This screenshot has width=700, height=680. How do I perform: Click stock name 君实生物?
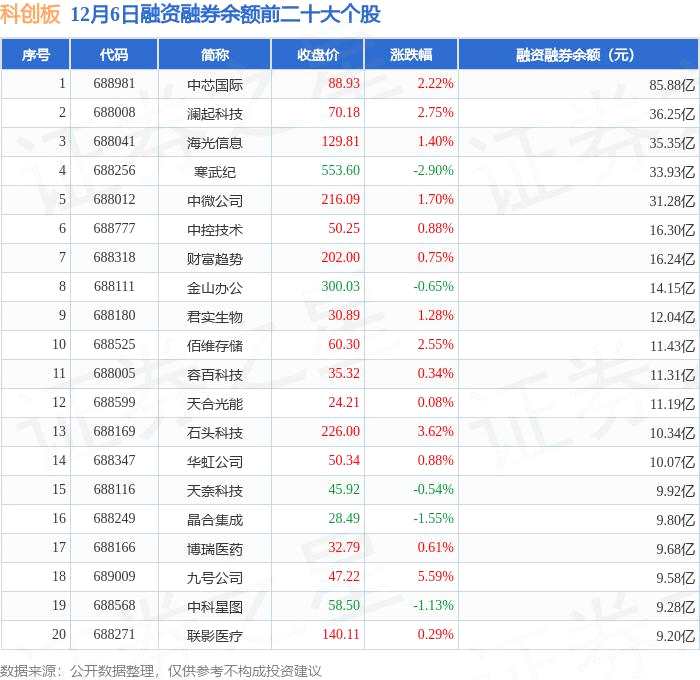click(215, 317)
